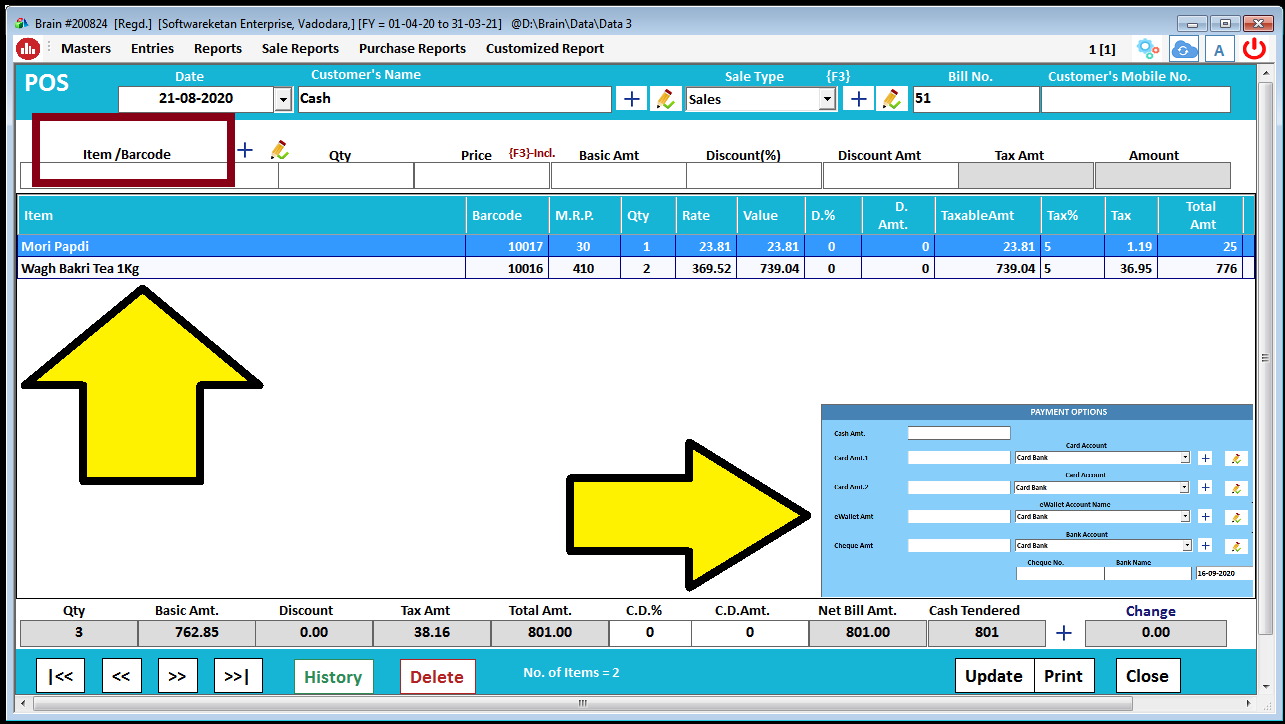Open transaction History
Screen dimensions: 1285x724
(333, 676)
